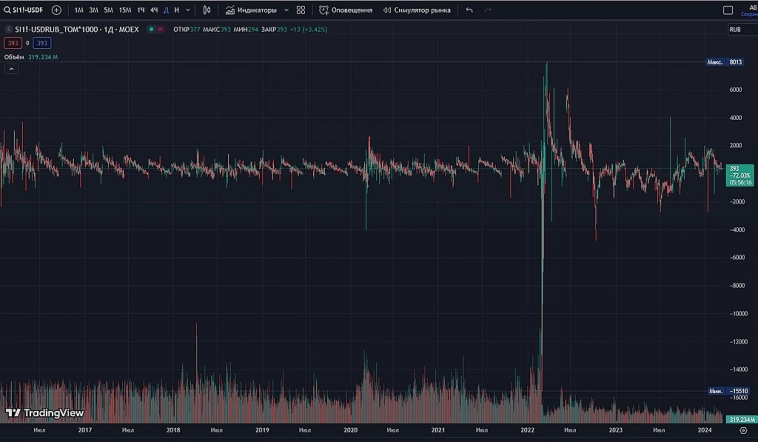Open the chart layout square icon

point(728,10)
